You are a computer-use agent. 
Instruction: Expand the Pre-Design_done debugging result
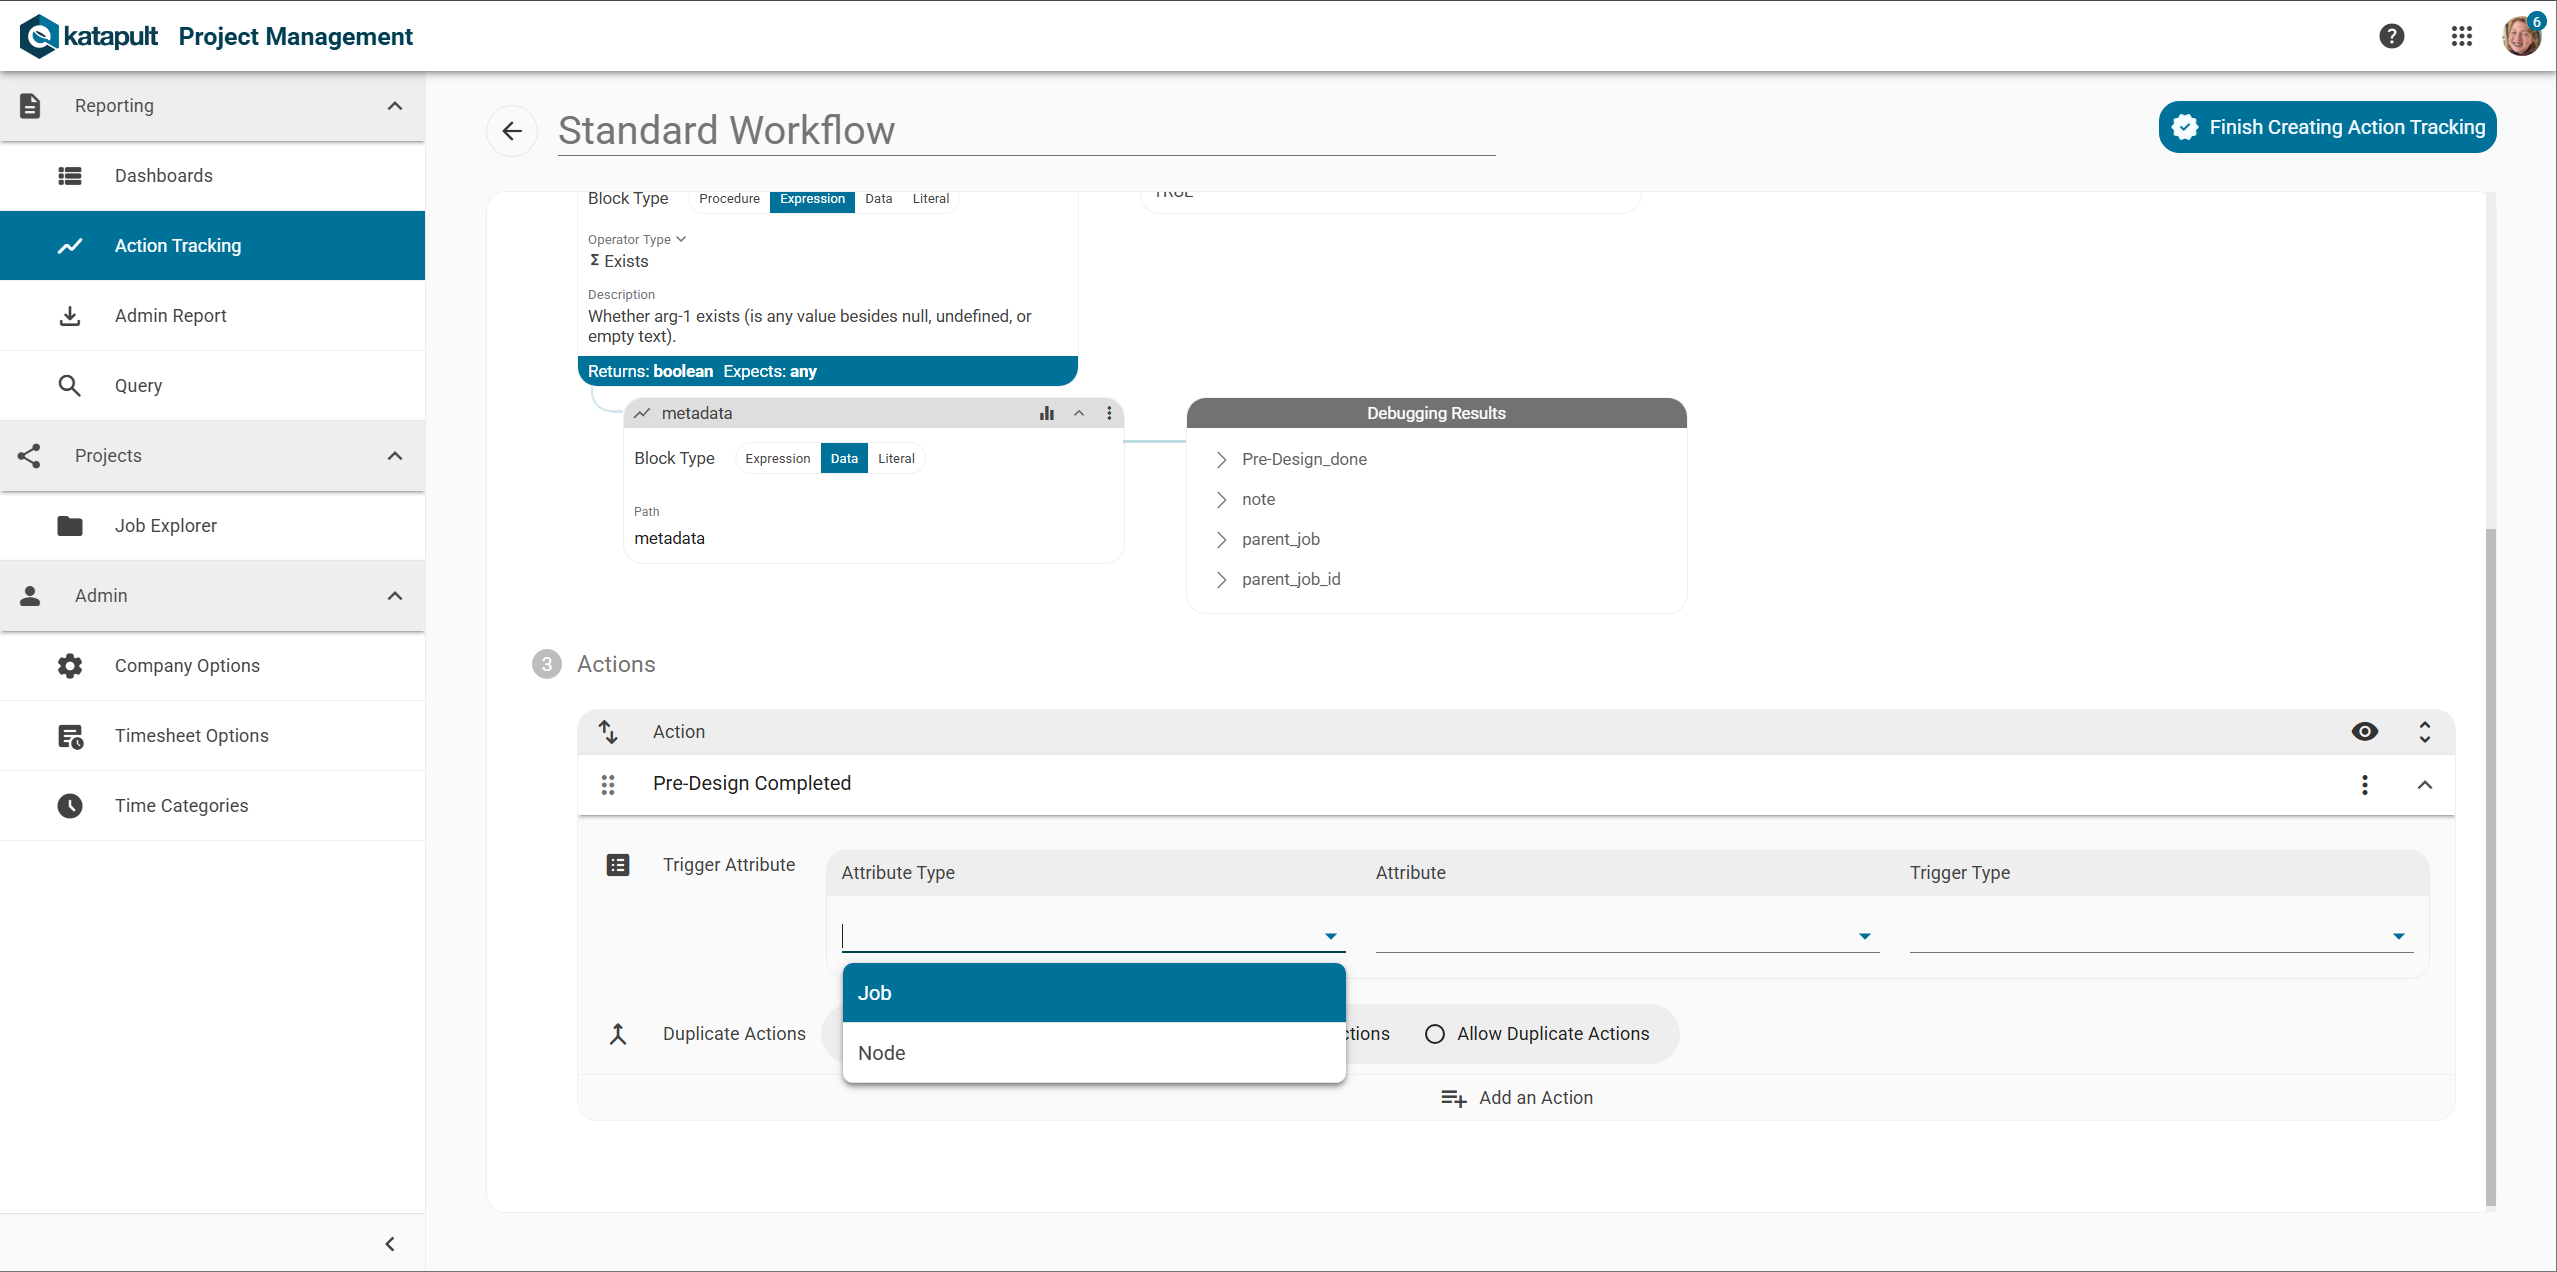click(x=1221, y=459)
